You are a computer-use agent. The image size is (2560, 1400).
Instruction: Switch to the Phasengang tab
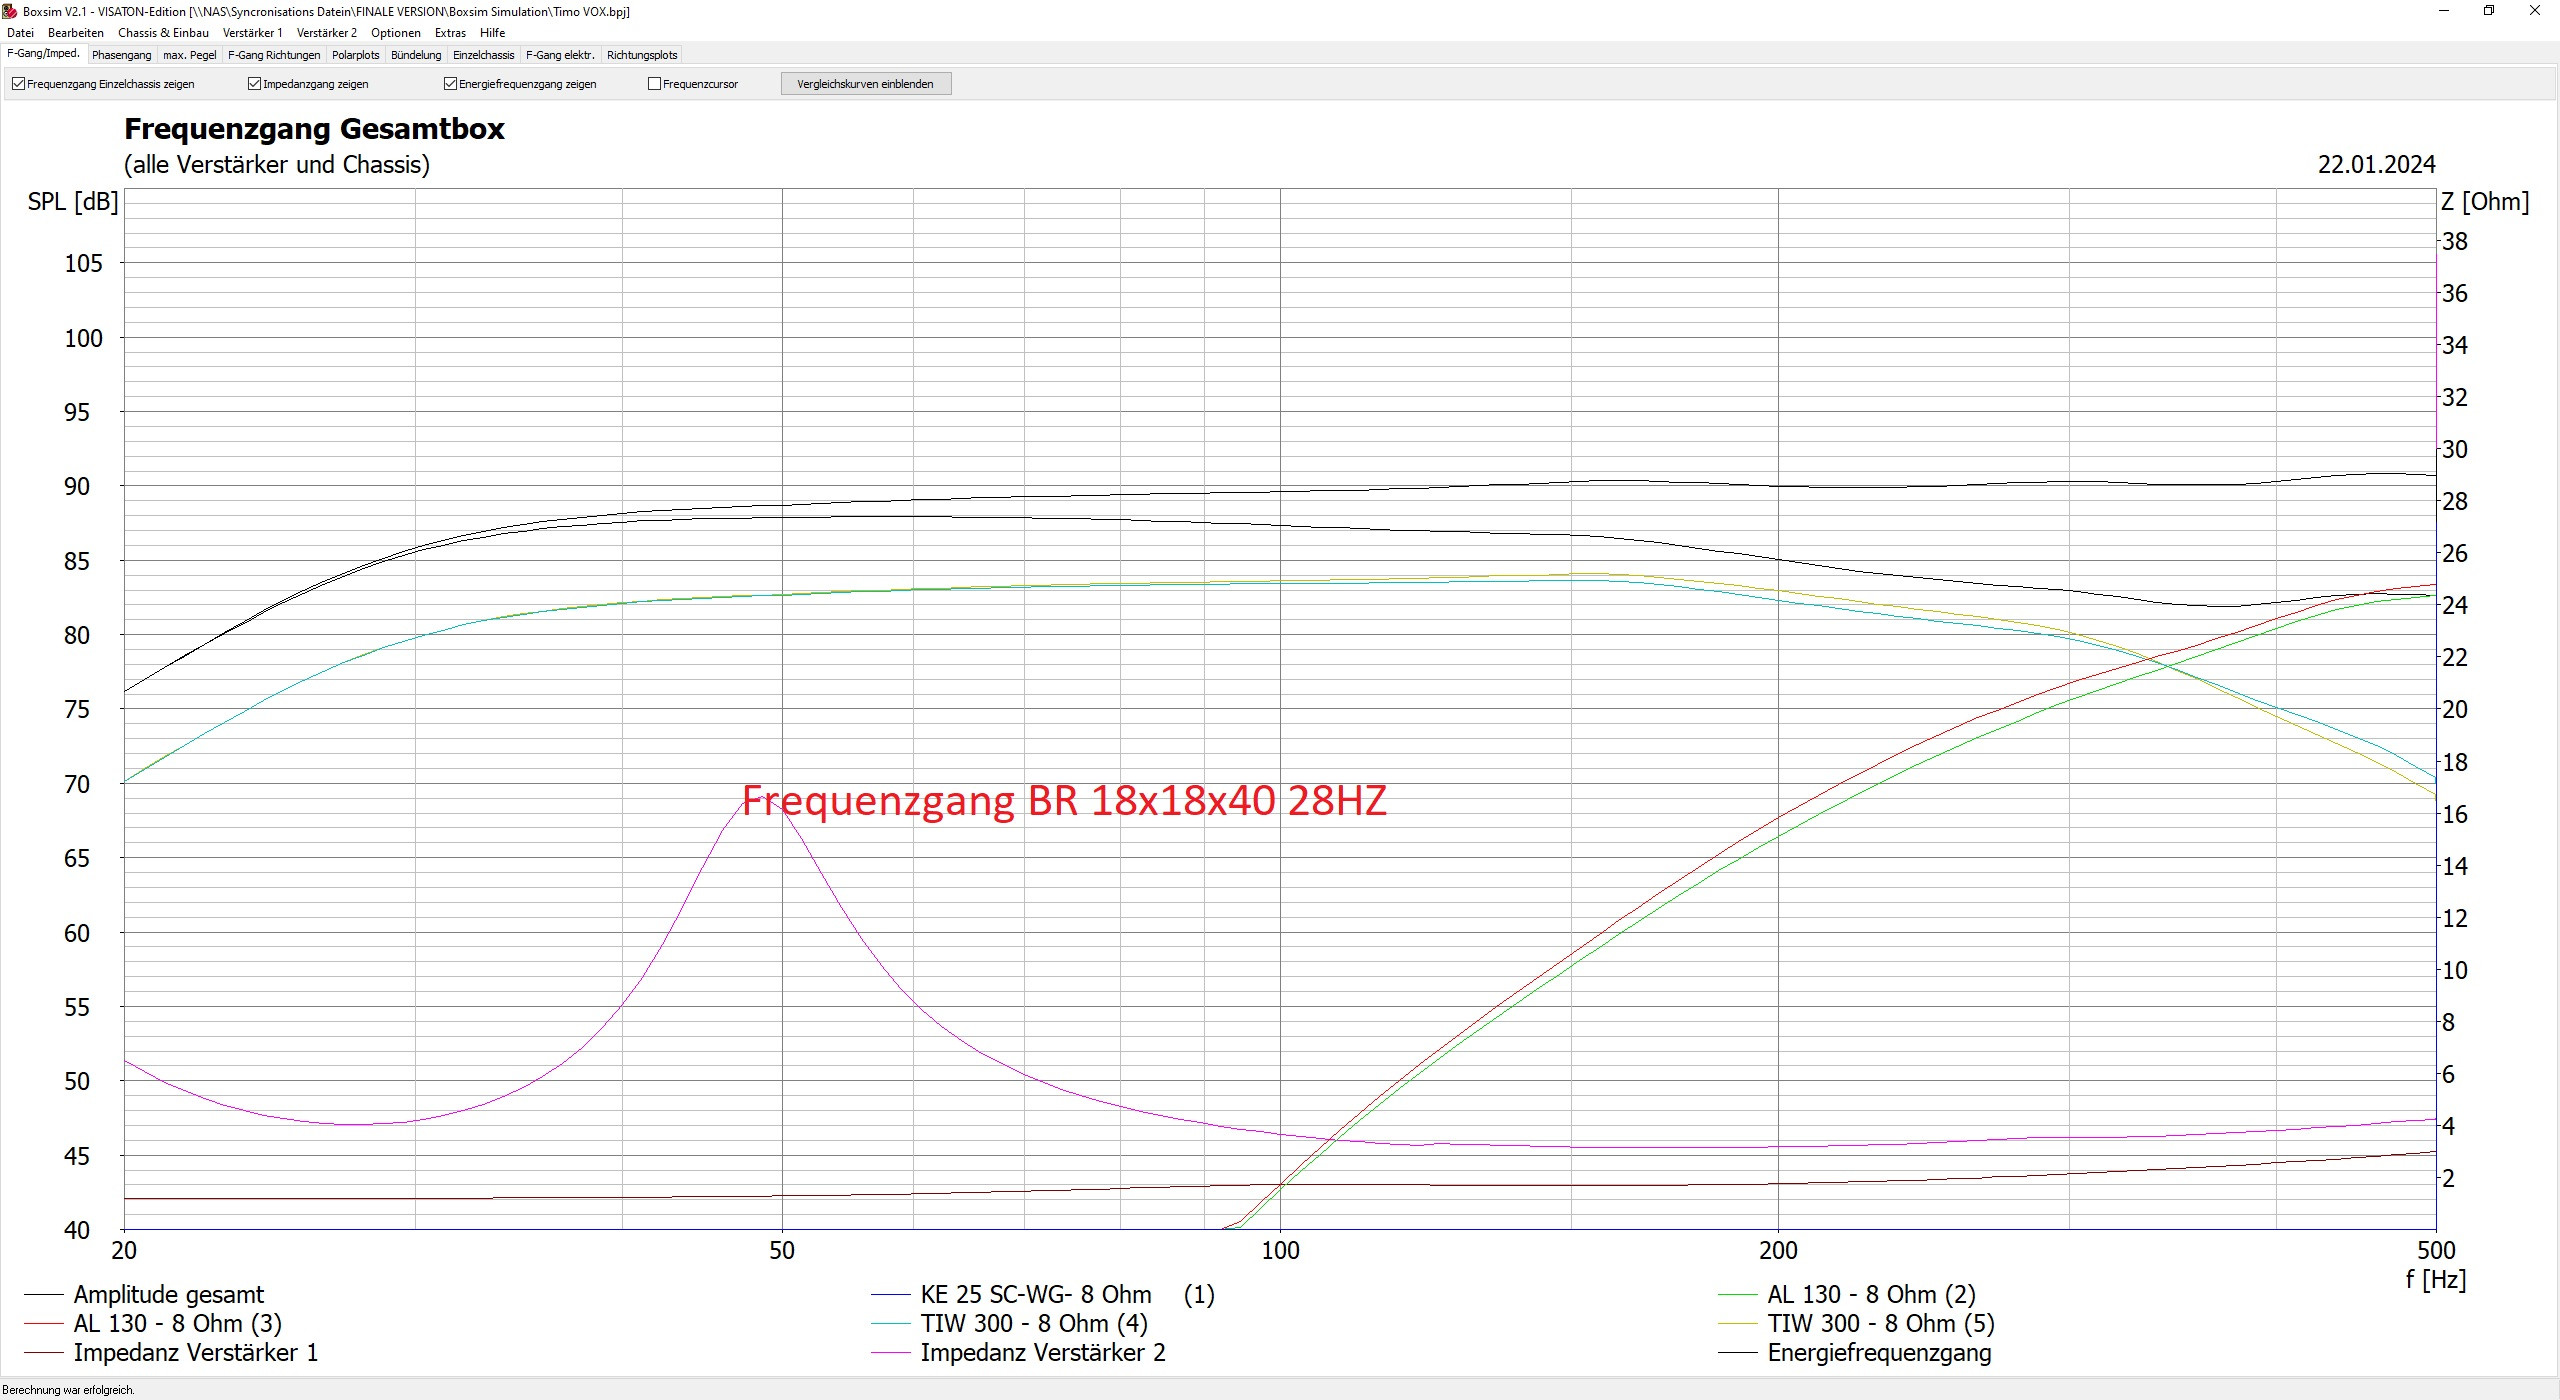coord(121,55)
